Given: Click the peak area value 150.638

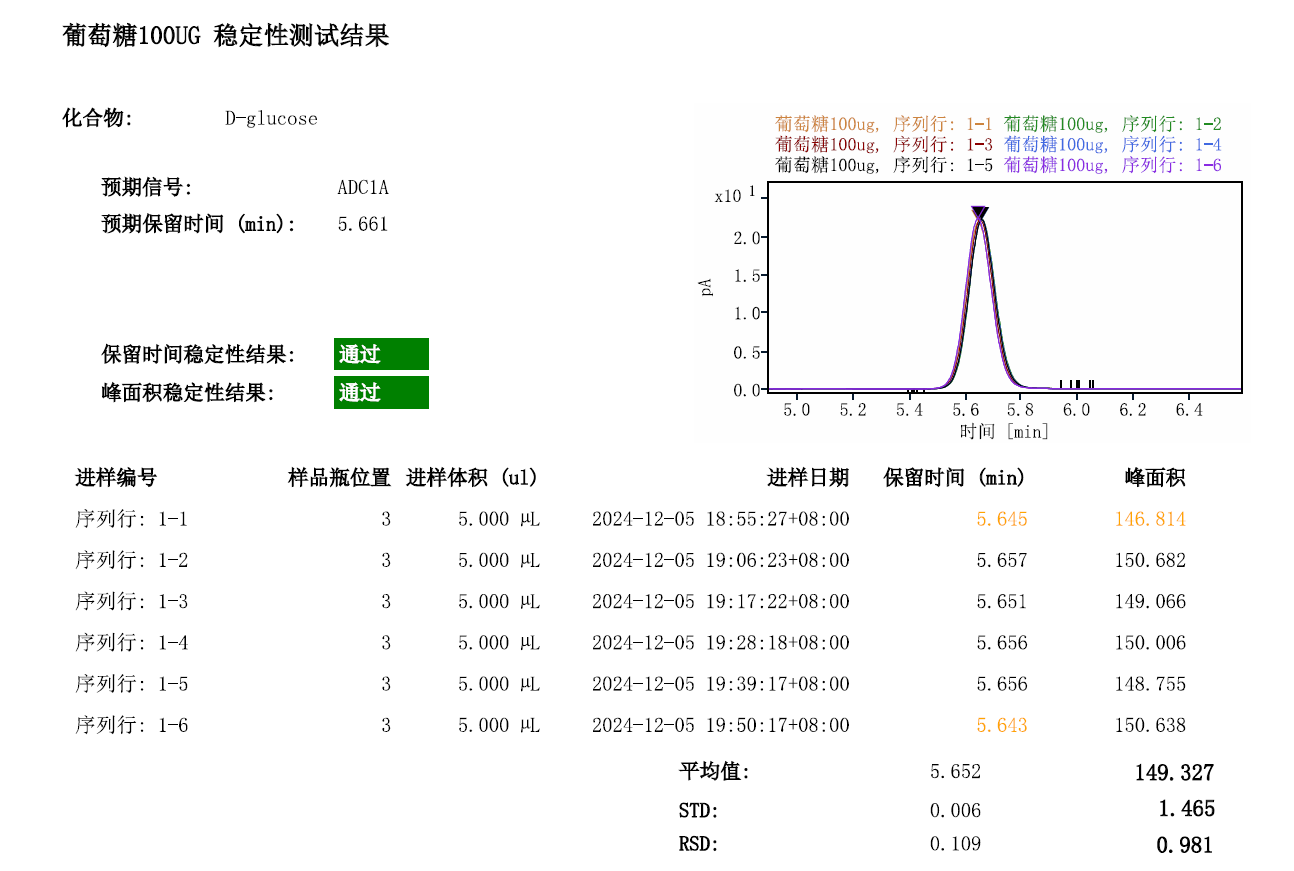Looking at the screenshot, I should coord(1150,725).
